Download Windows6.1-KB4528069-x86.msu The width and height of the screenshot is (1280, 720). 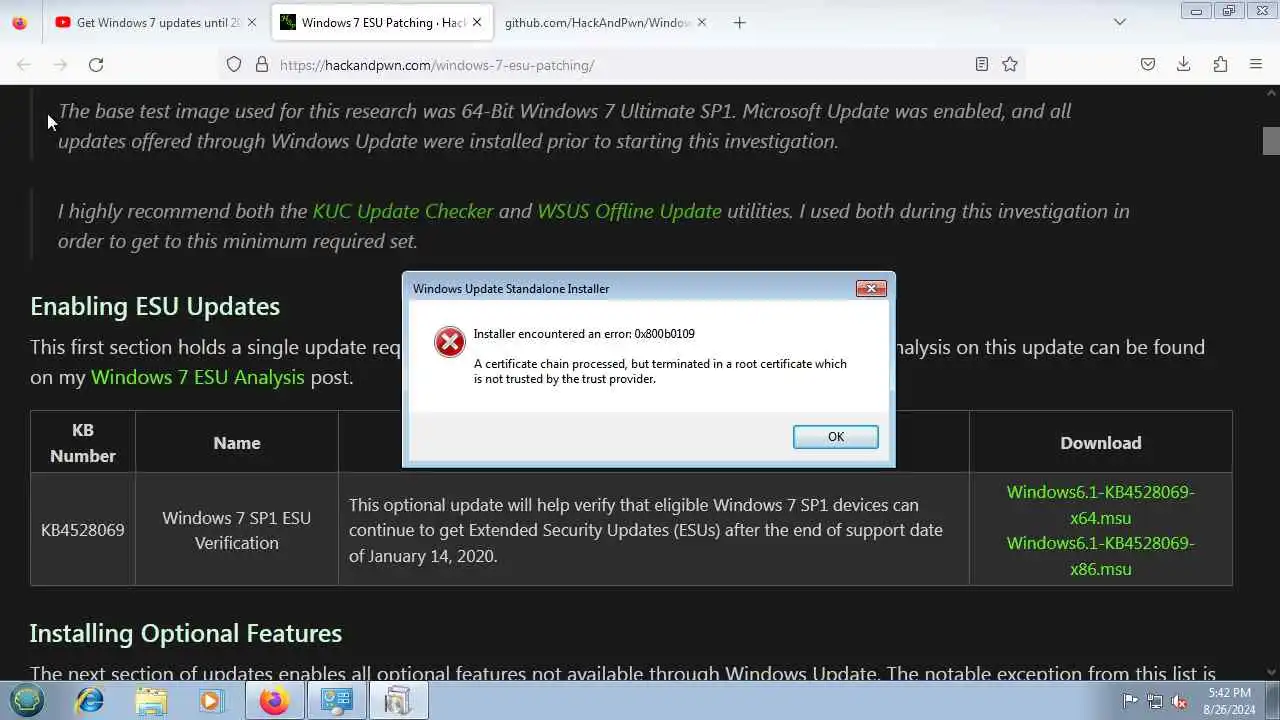[1100, 556]
